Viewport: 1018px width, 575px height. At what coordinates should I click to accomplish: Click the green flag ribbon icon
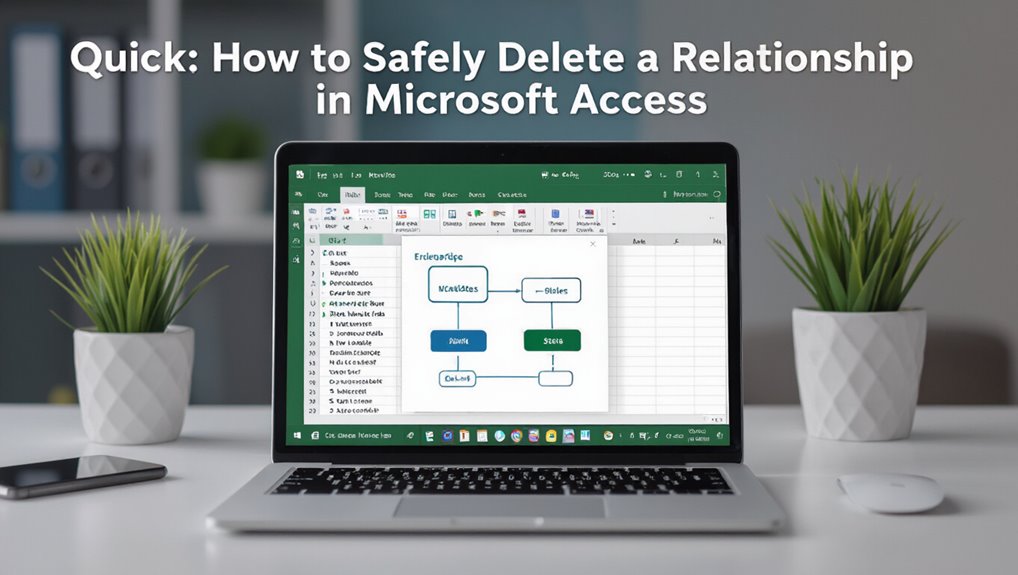pyautogui.click(x=478, y=214)
